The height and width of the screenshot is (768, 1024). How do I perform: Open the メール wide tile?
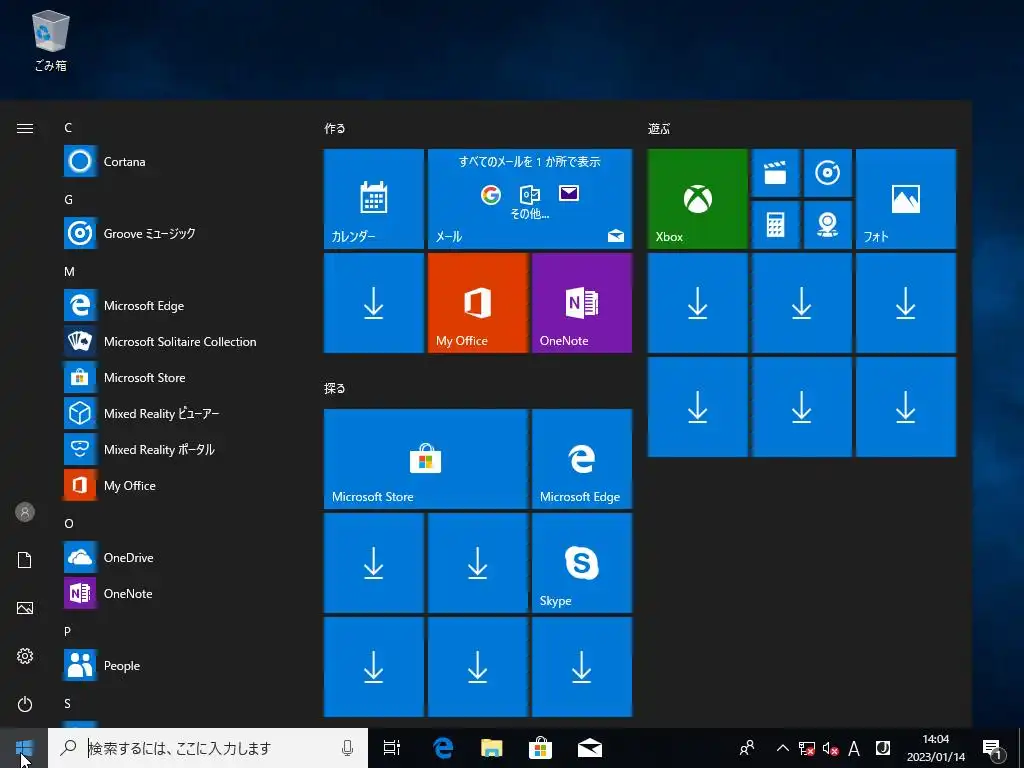tap(530, 199)
